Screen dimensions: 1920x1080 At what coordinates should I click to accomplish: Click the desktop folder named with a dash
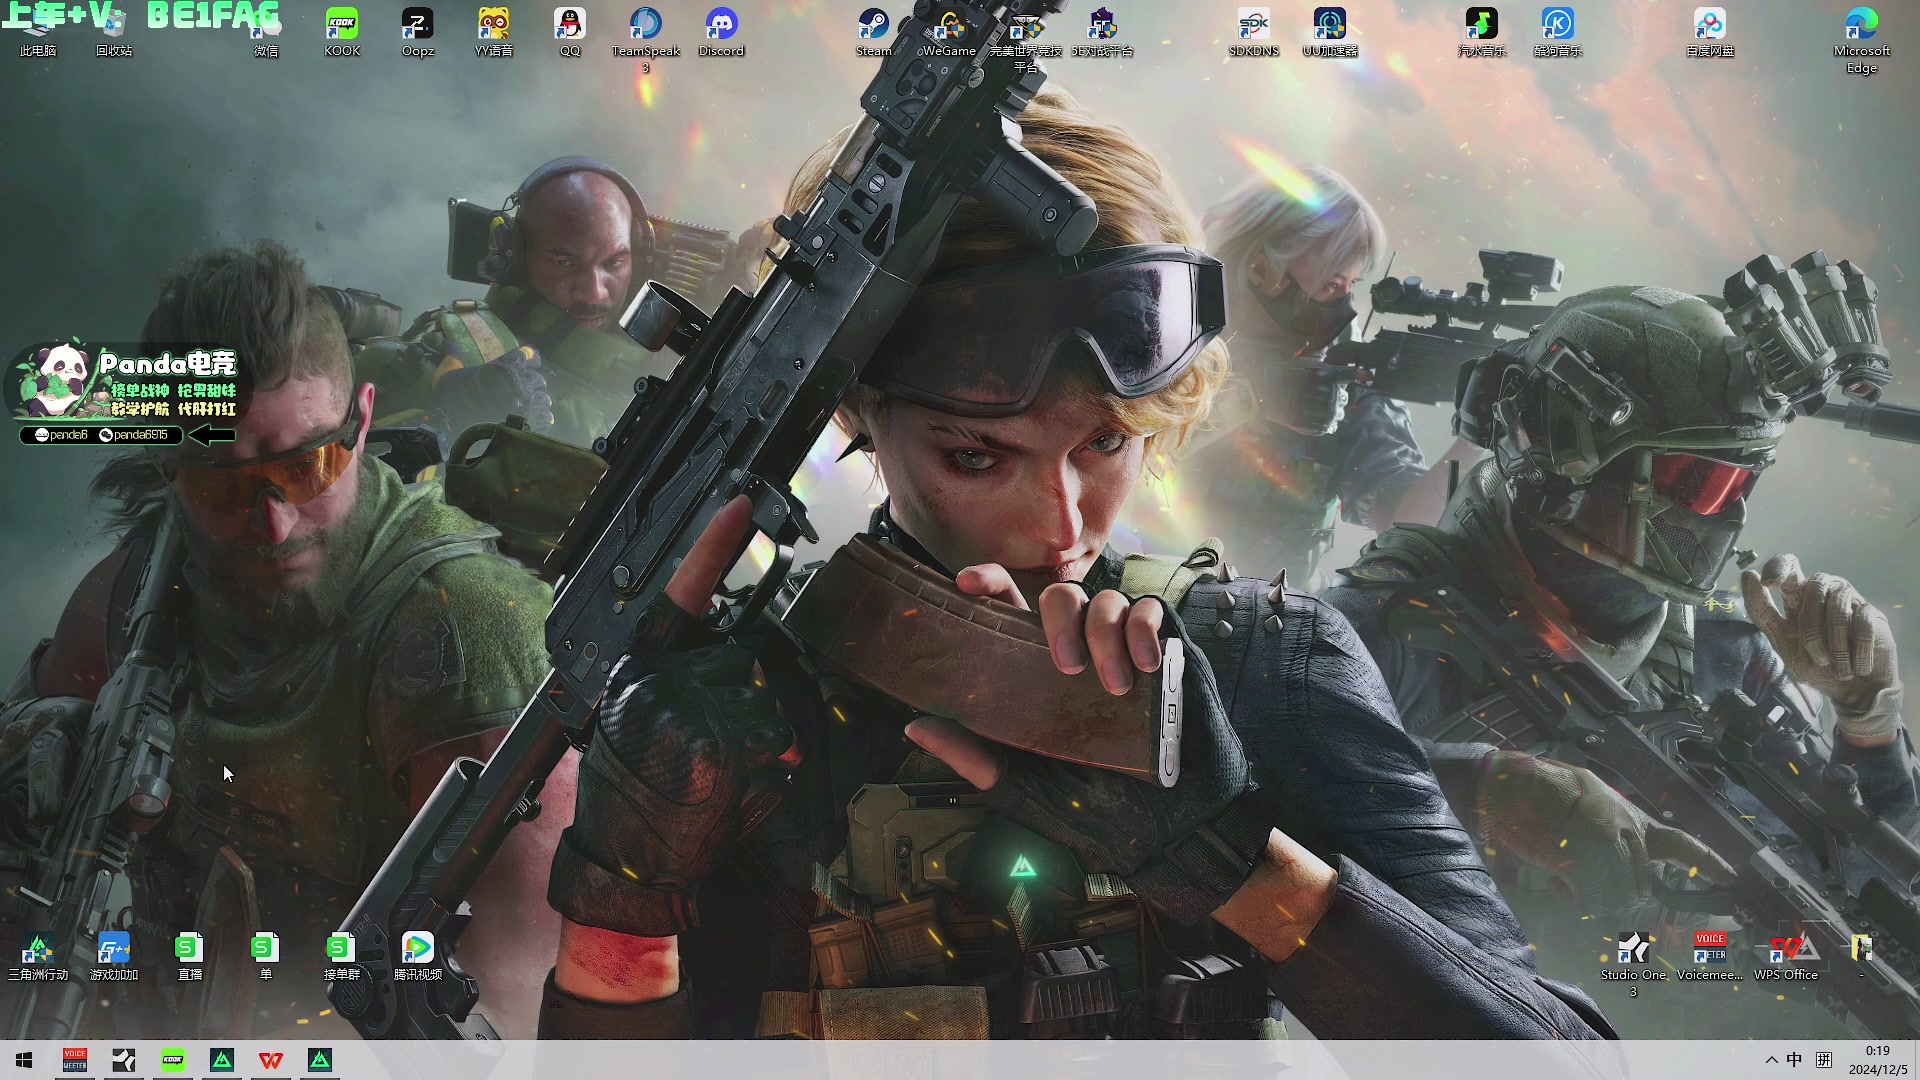[x=1862, y=957]
